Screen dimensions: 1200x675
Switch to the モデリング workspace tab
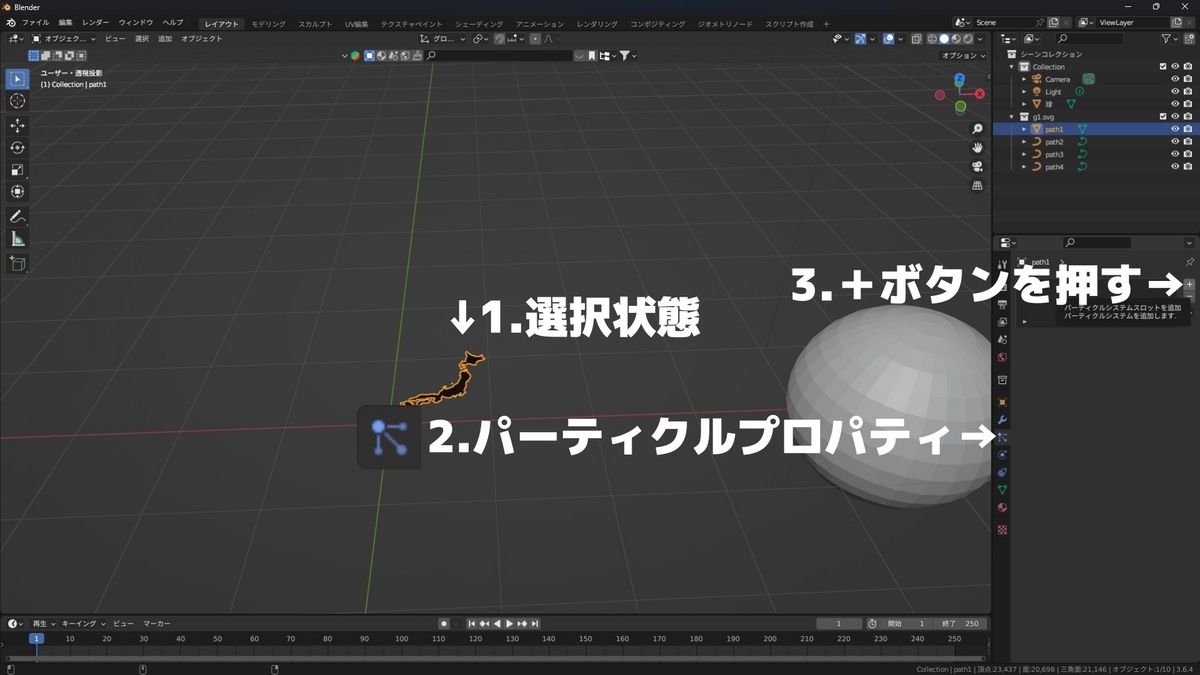click(x=267, y=22)
